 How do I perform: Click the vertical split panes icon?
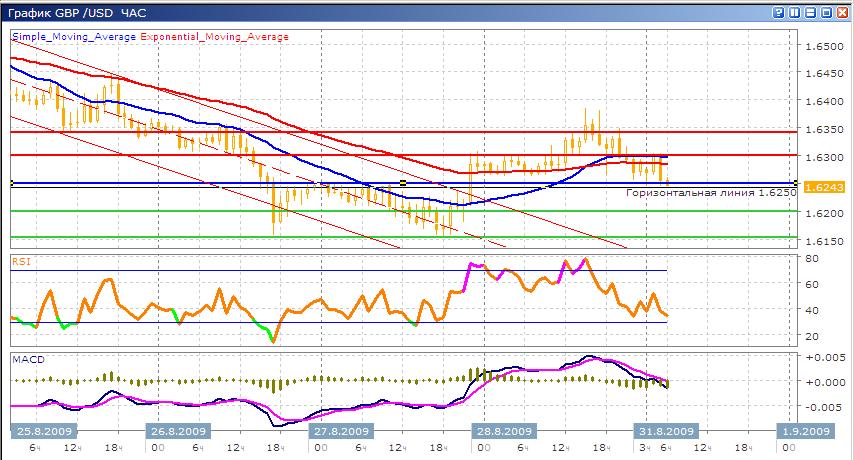tap(794, 13)
